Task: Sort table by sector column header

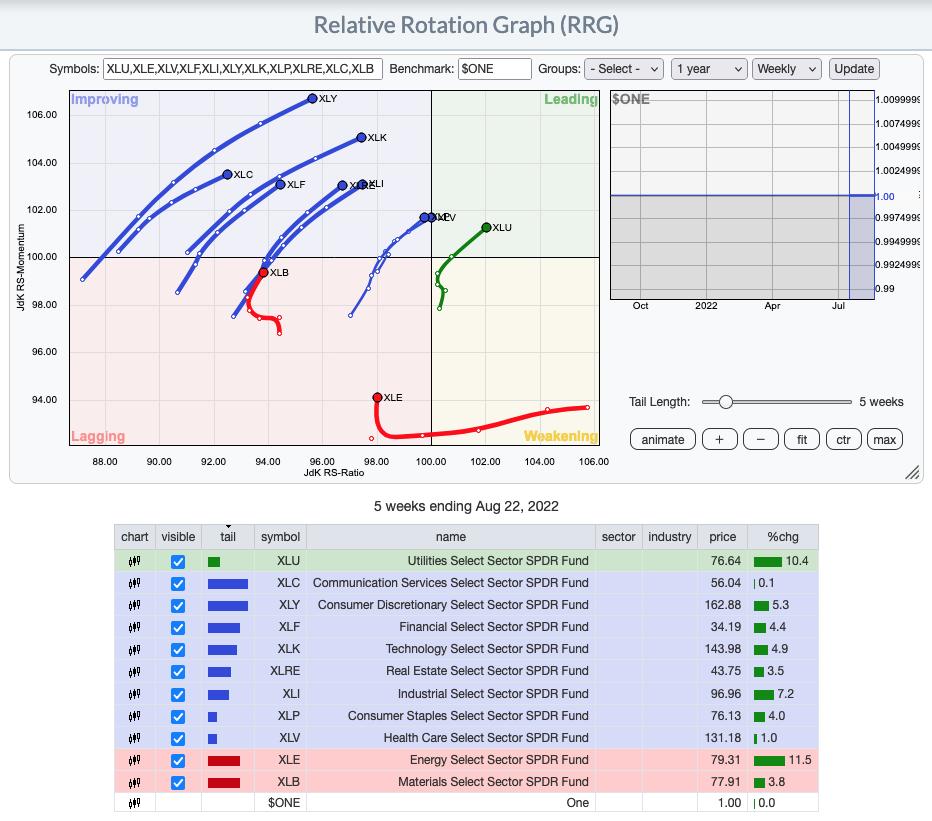Action: coord(619,537)
